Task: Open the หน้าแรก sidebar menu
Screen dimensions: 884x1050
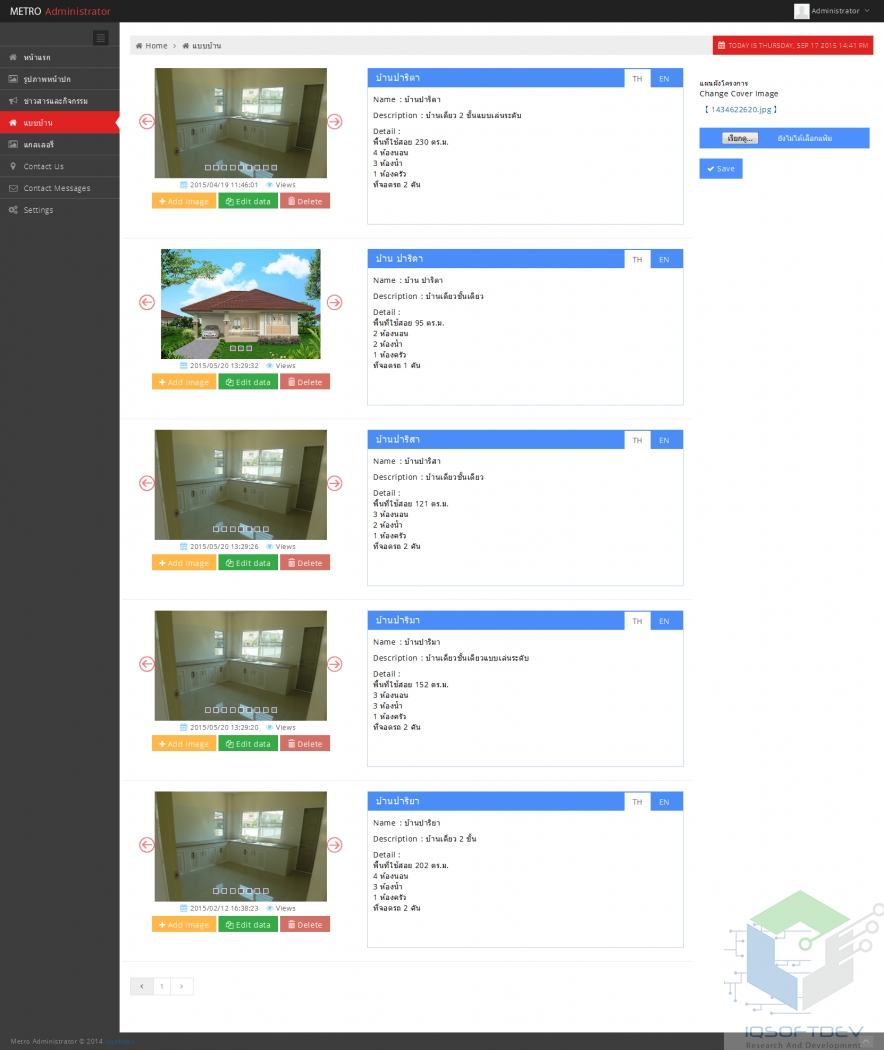Action: point(60,58)
